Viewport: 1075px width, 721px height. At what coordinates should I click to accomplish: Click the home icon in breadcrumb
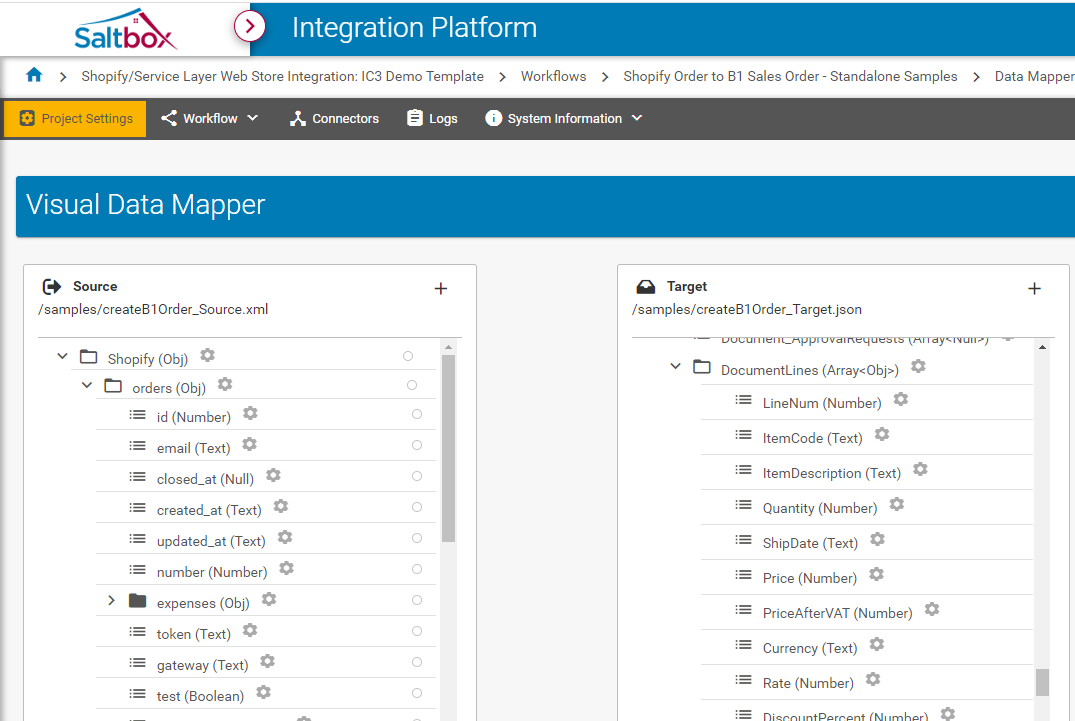pos(34,76)
